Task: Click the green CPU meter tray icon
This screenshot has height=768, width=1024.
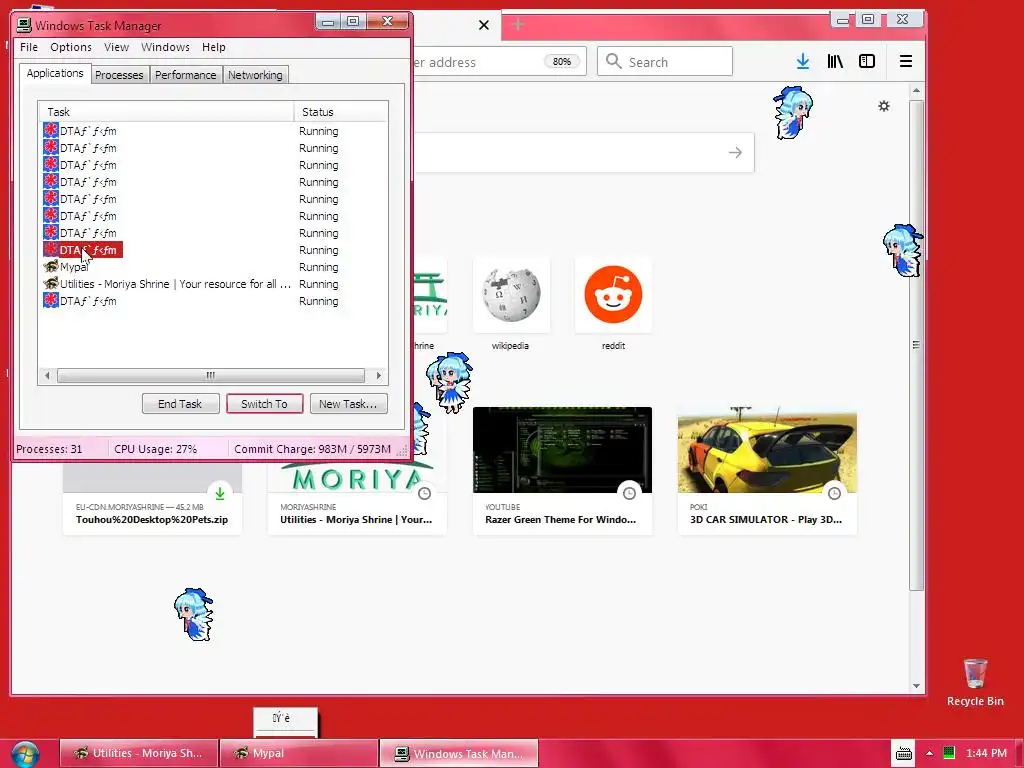Action: tap(949, 753)
